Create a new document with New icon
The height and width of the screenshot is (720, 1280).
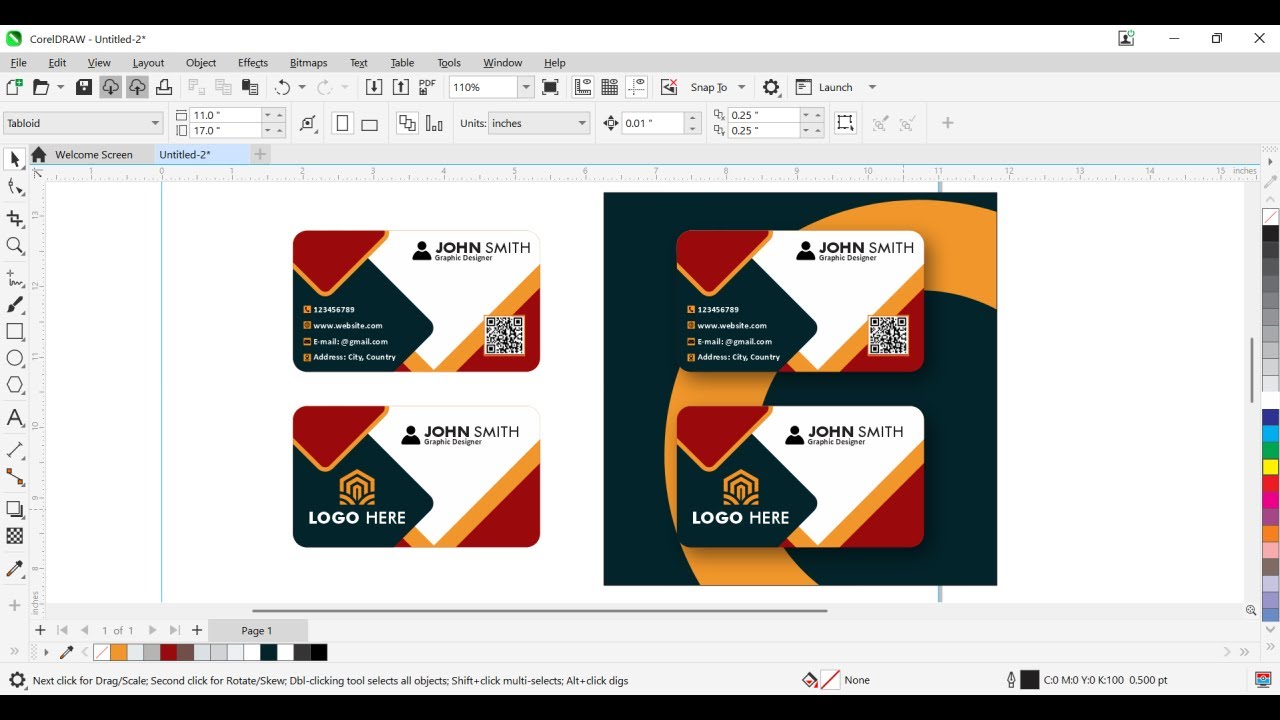[14, 87]
